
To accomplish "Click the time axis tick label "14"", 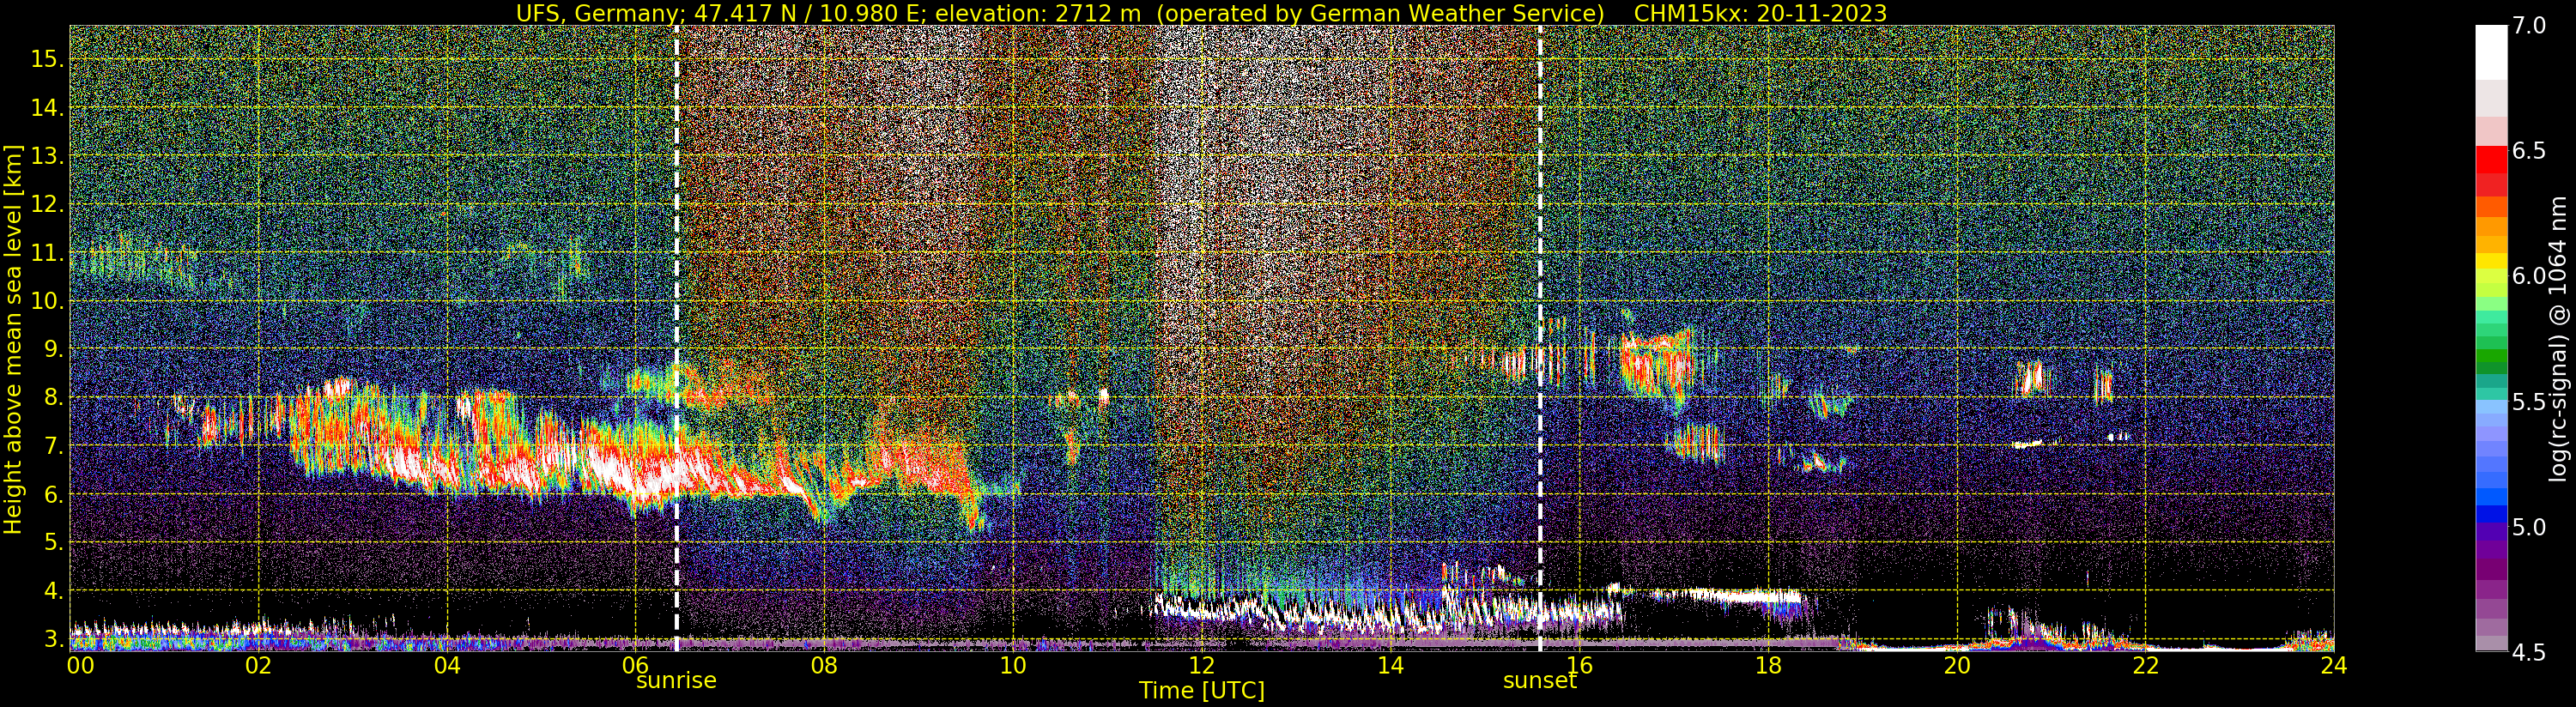I will tap(1390, 665).
